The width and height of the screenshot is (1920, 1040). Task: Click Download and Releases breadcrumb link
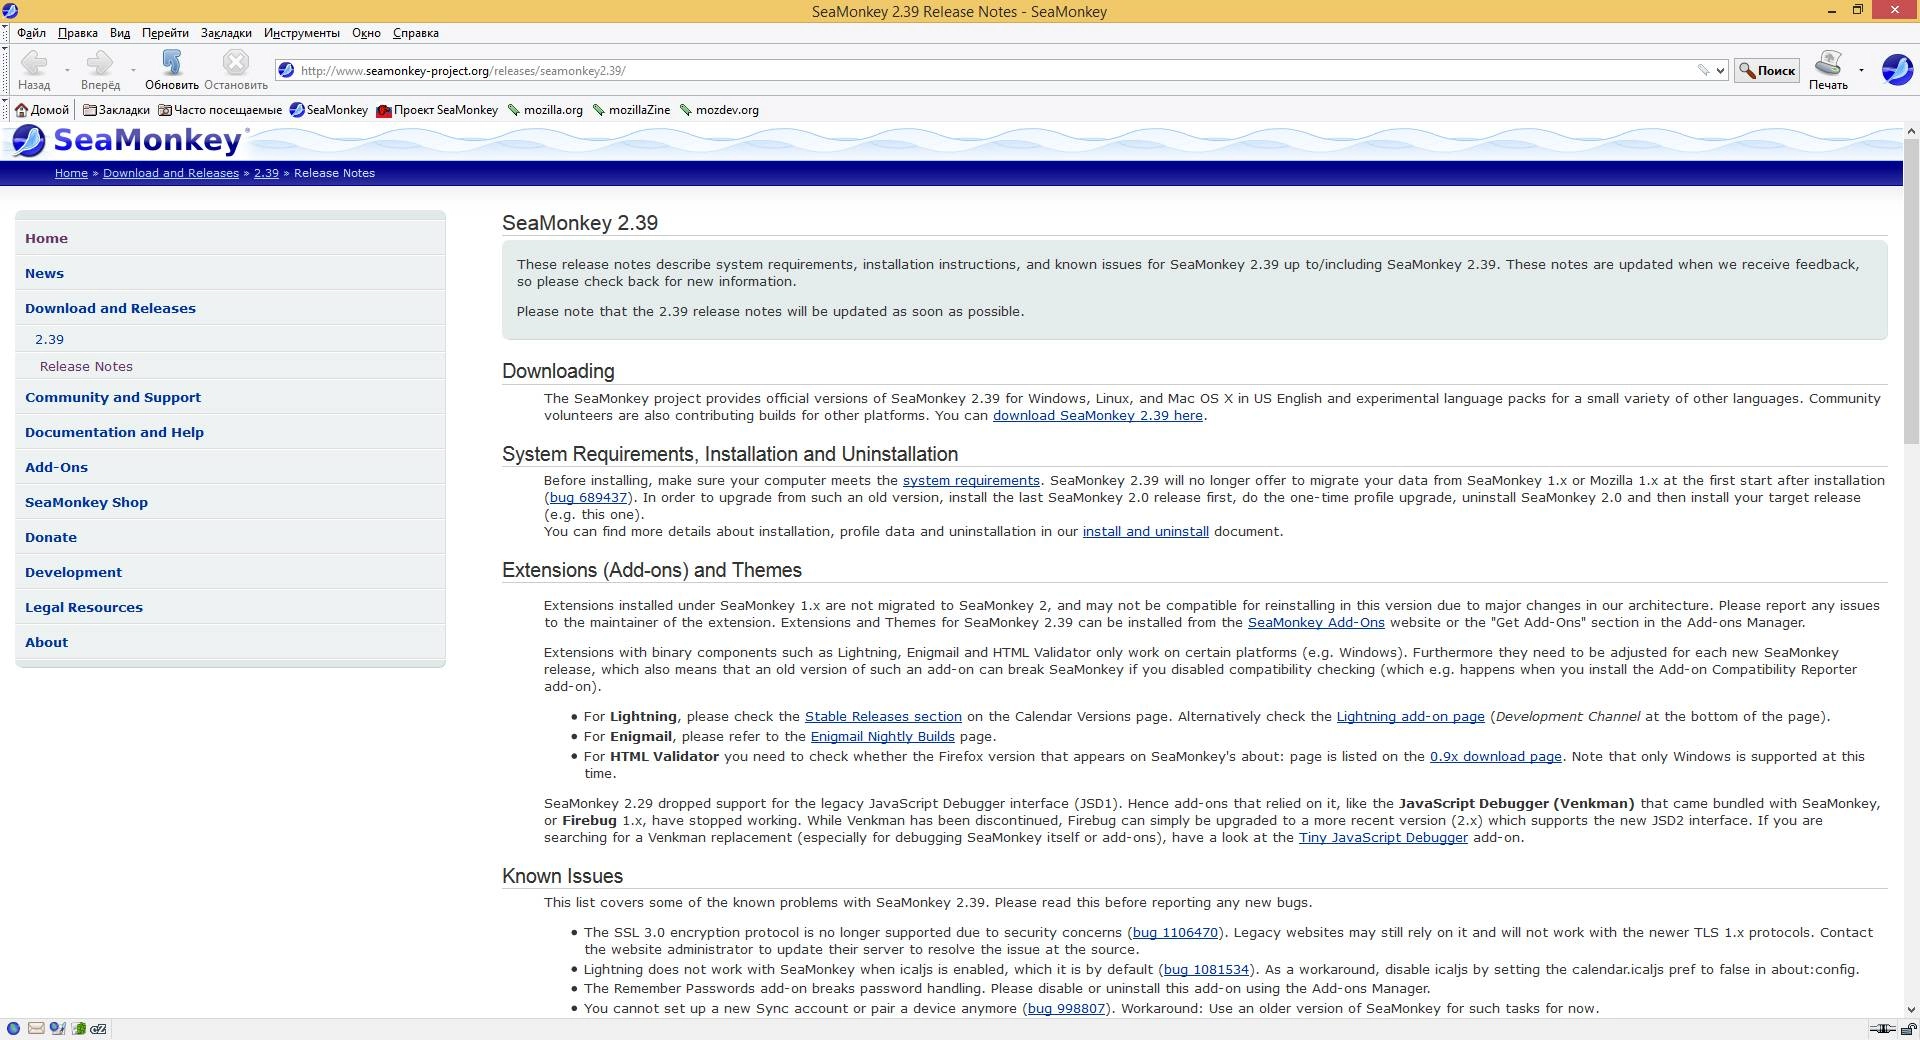pos(171,173)
